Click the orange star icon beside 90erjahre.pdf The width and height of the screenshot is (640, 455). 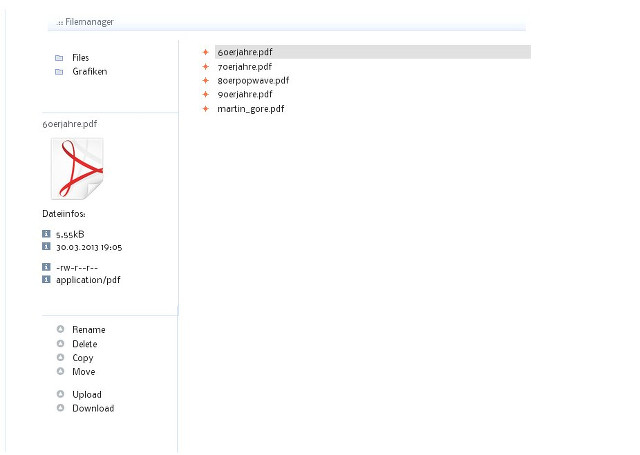206,94
